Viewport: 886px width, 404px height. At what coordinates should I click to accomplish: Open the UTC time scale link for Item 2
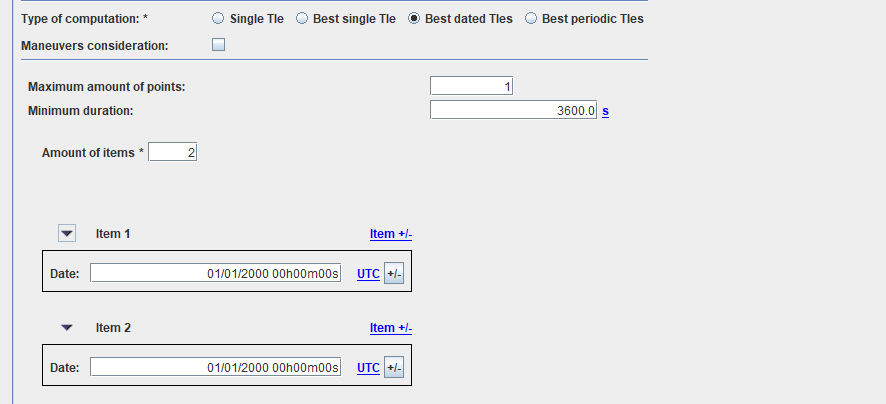(x=368, y=368)
